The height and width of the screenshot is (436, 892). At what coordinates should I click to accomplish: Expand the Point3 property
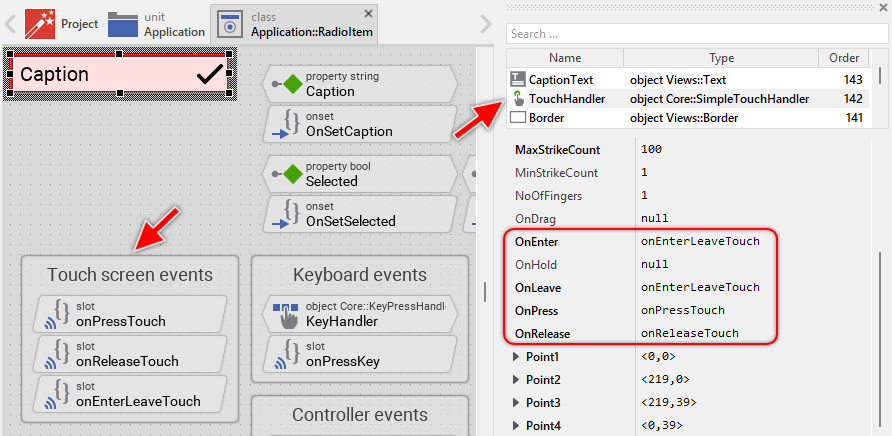pos(517,403)
